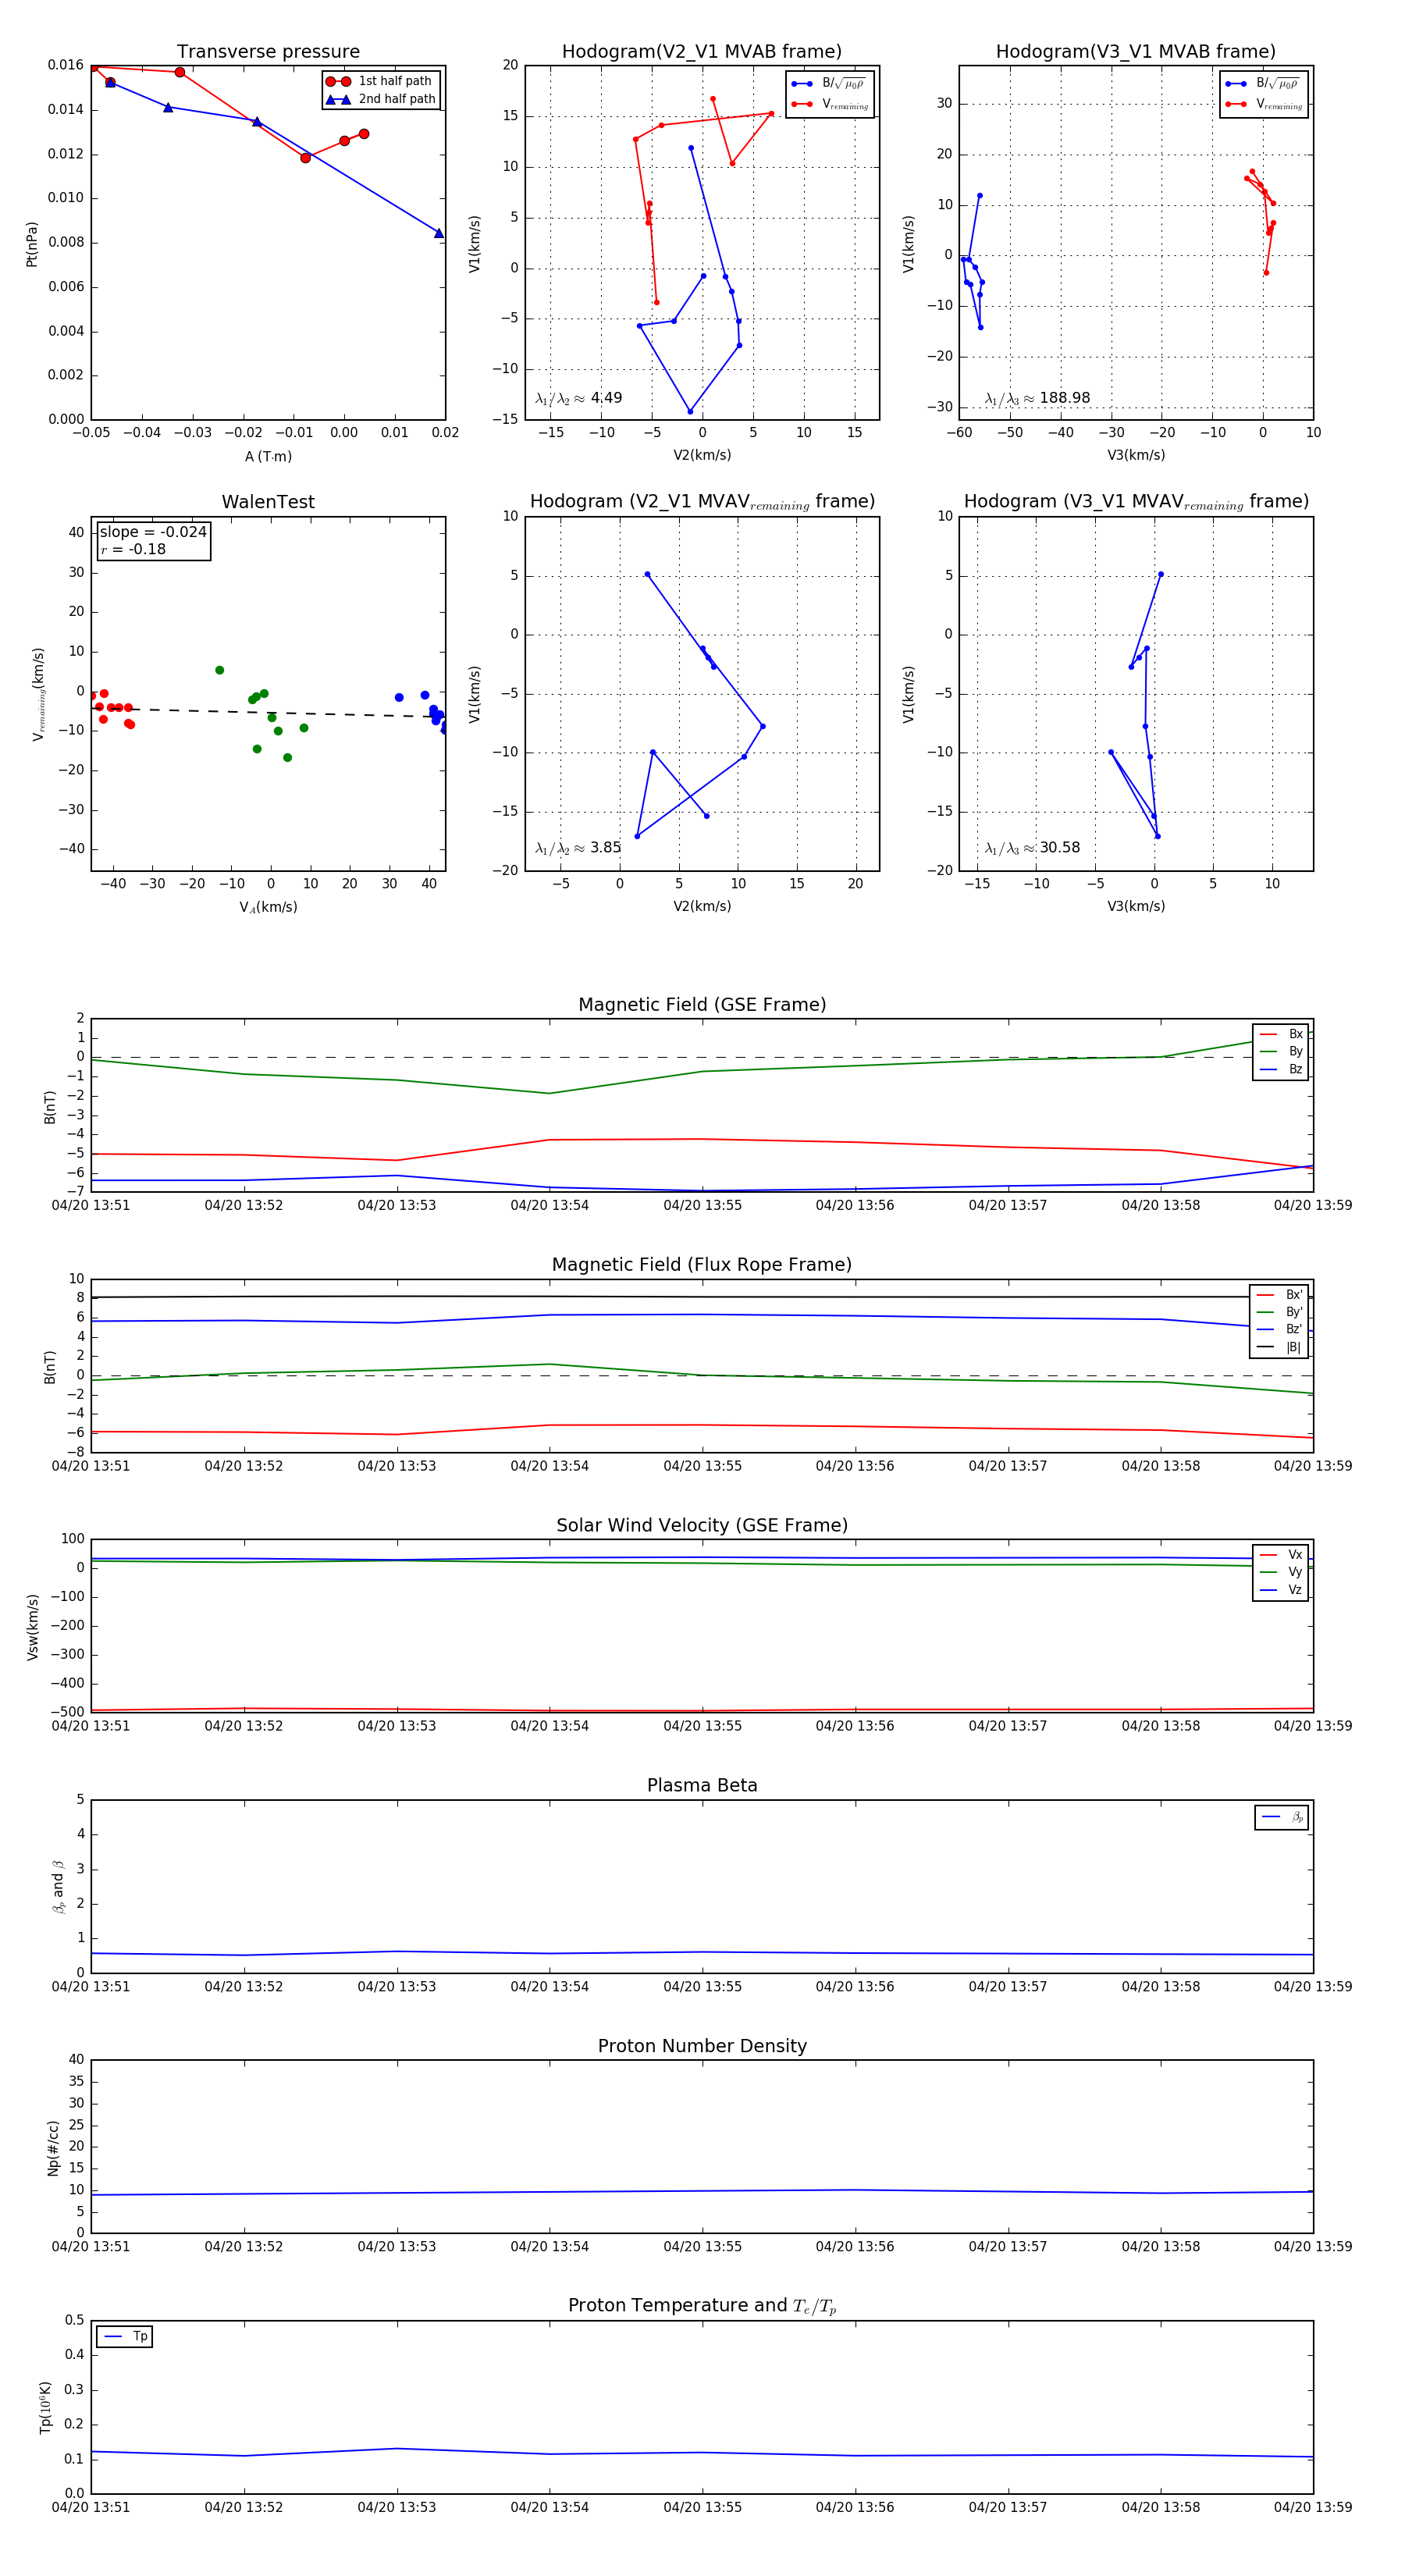
Task: Select the 'Vz' legend label
Action: click(1295, 1590)
